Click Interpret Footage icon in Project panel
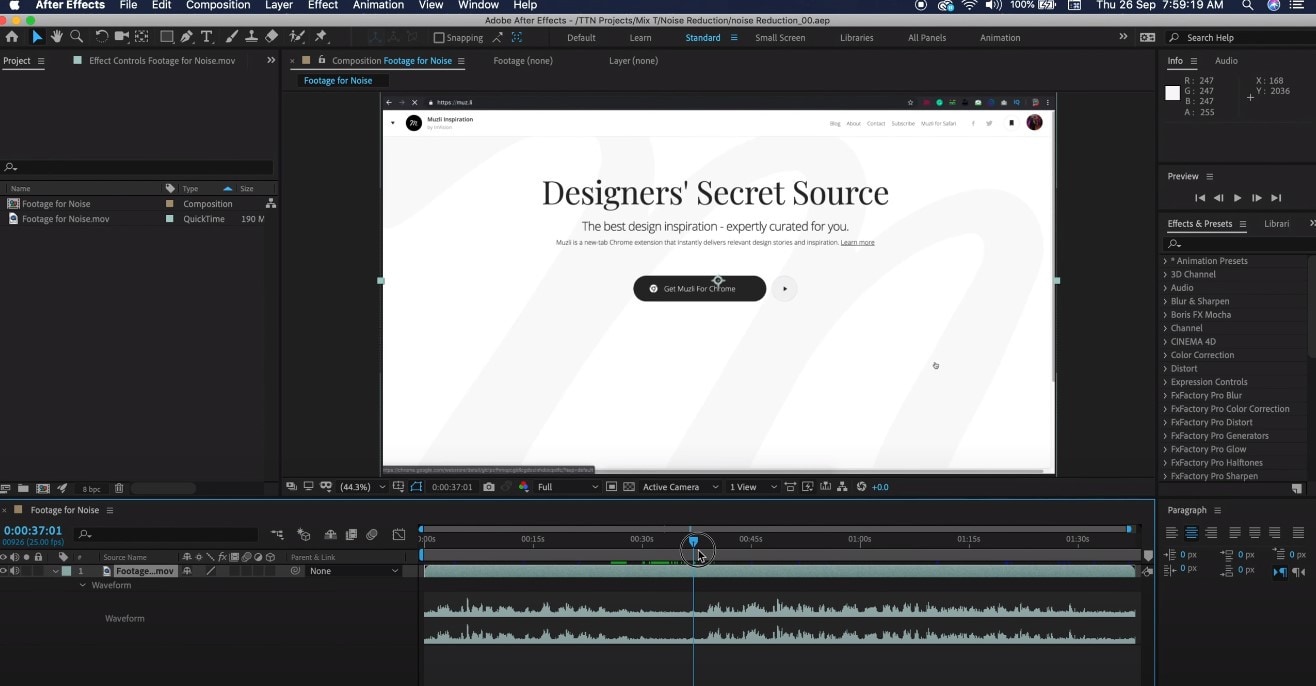 (x=6, y=488)
